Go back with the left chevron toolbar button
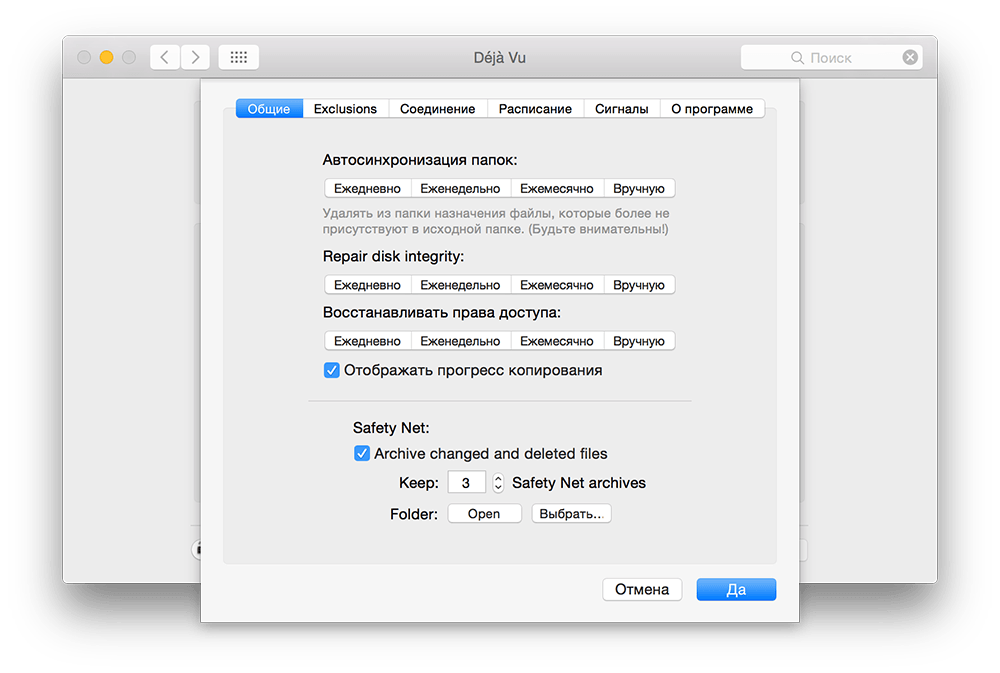 coord(165,57)
